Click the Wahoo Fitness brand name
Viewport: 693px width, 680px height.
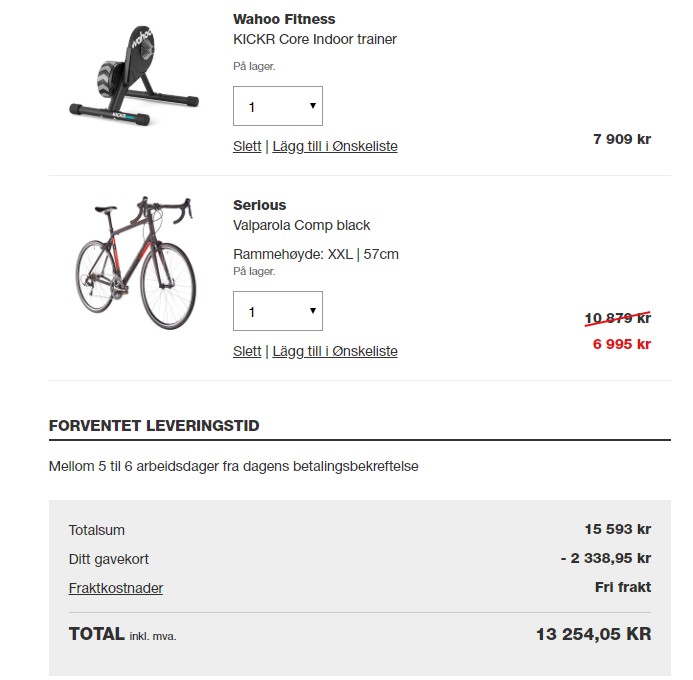(x=284, y=19)
